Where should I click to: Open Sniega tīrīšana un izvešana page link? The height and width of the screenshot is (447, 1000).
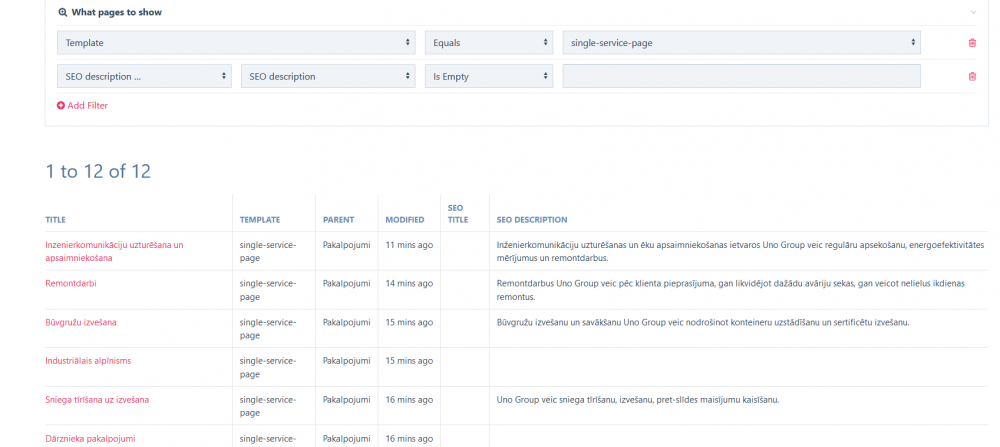pyautogui.click(x=97, y=400)
